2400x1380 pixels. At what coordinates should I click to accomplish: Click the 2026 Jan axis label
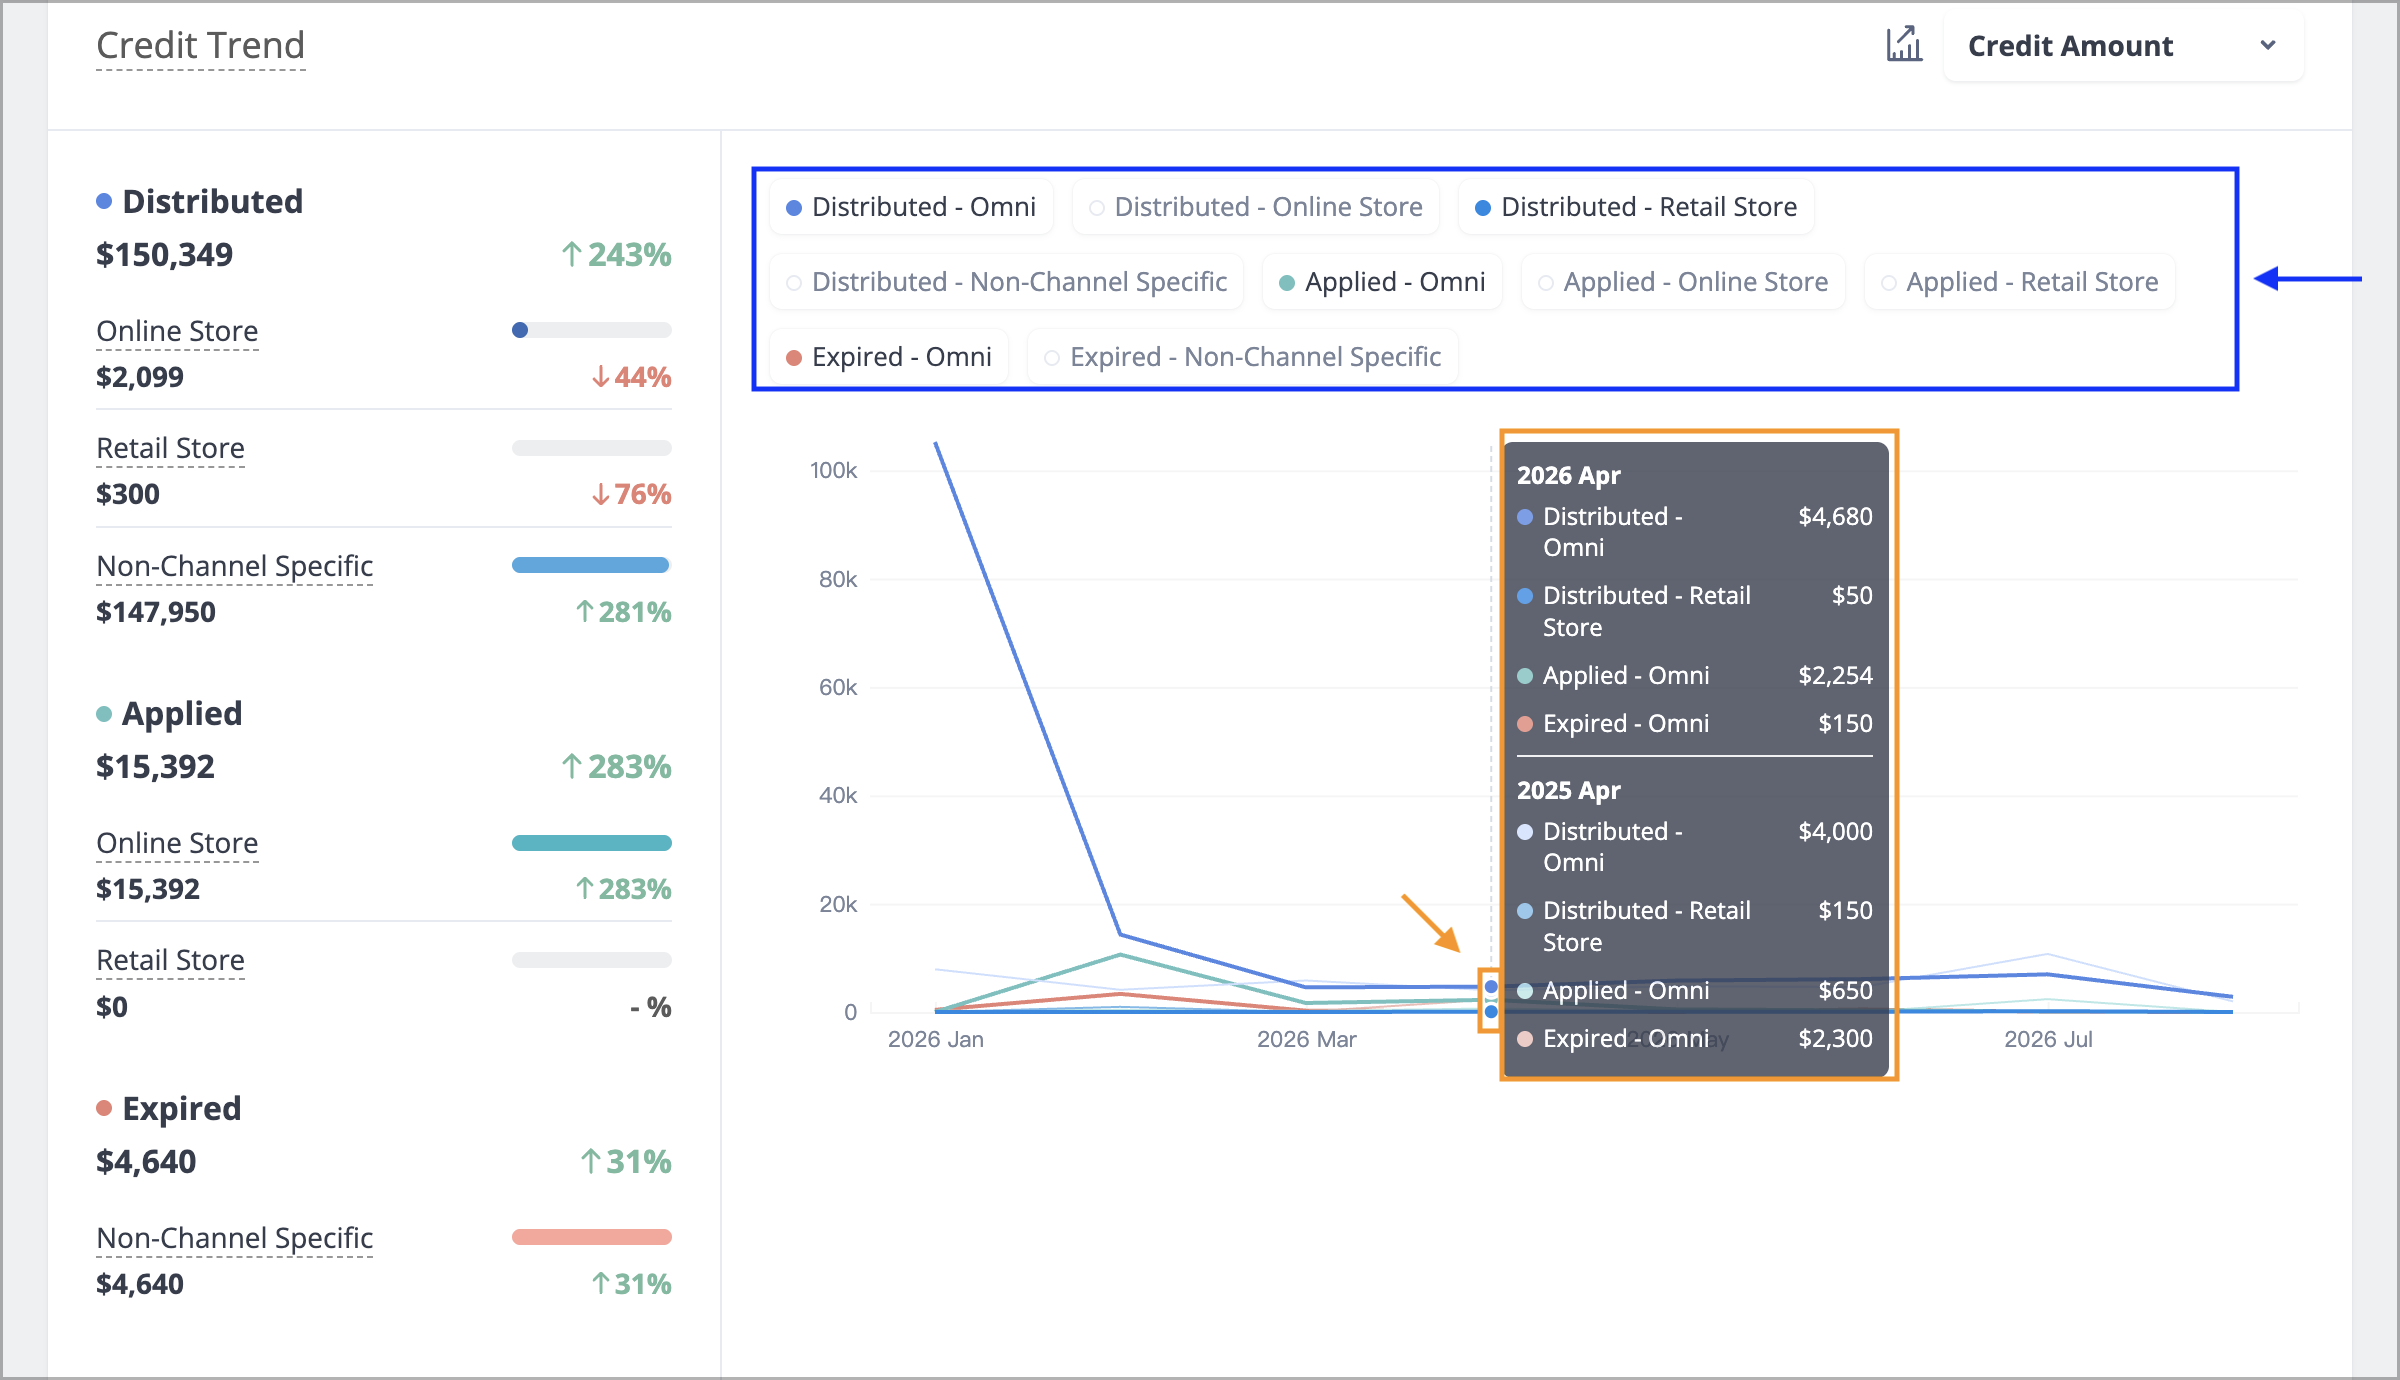tap(936, 1039)
